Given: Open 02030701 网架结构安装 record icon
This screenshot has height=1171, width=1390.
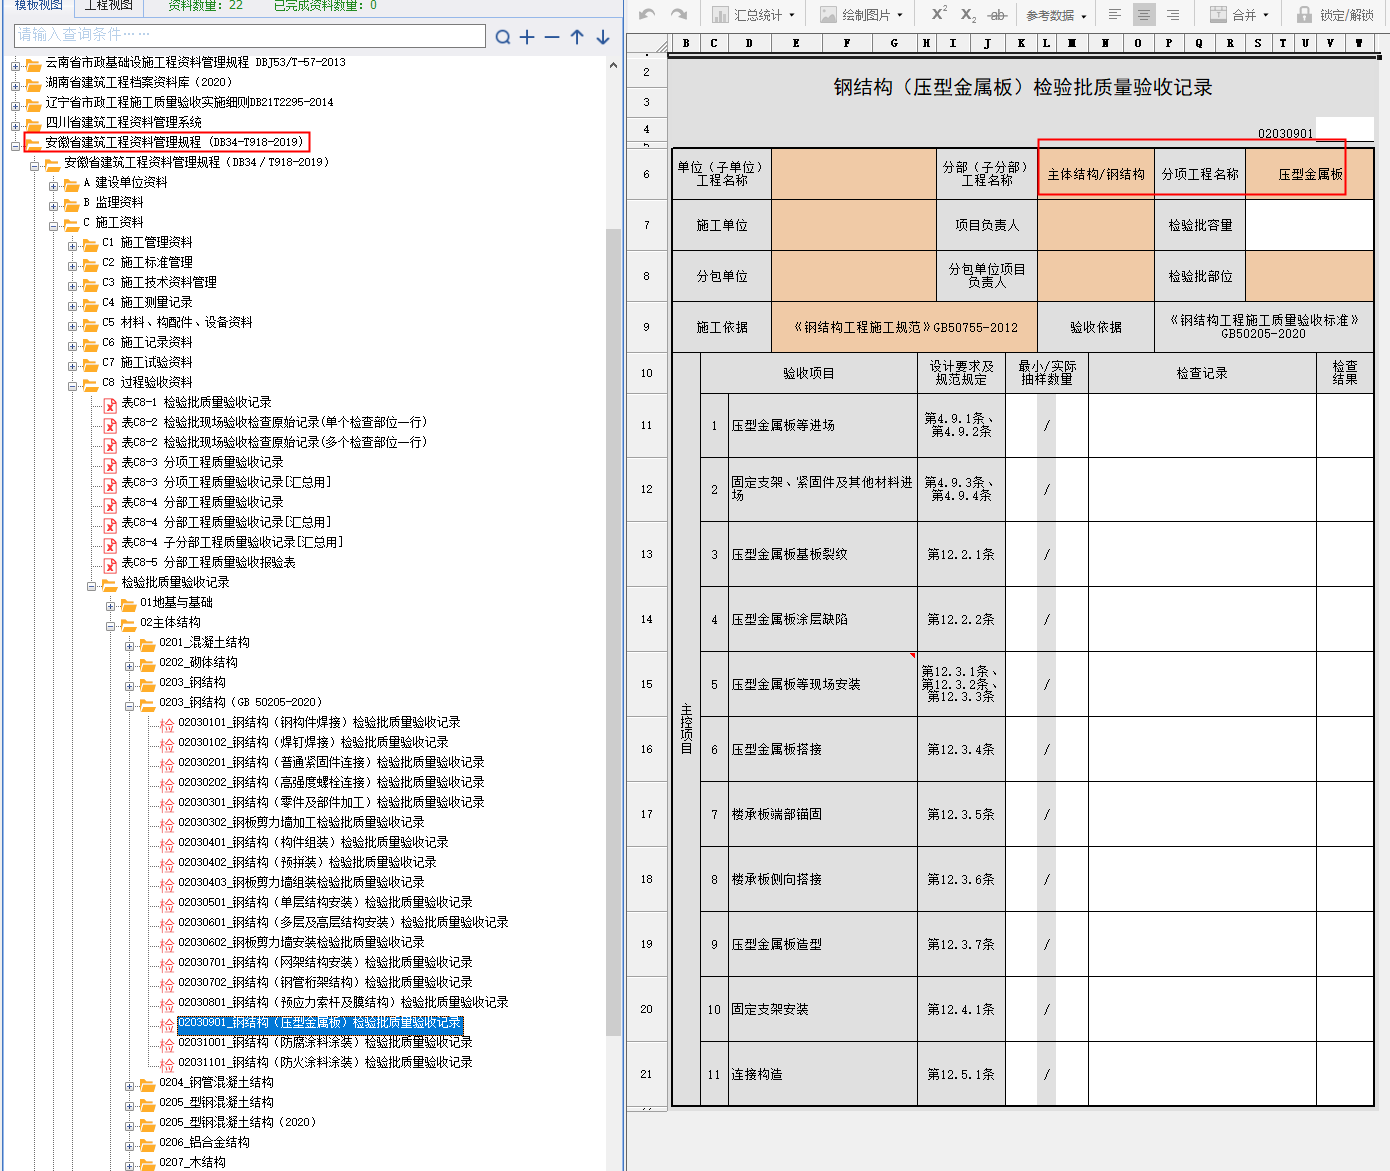Looking at the screenshot, I should point(167,964).
